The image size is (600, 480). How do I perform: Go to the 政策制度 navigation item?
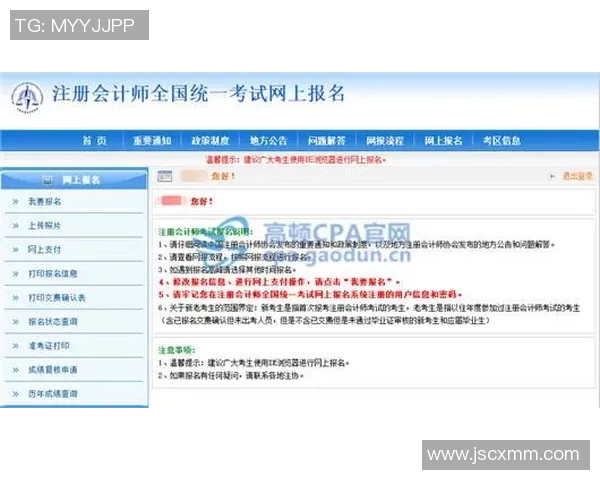tap(210, 140)
